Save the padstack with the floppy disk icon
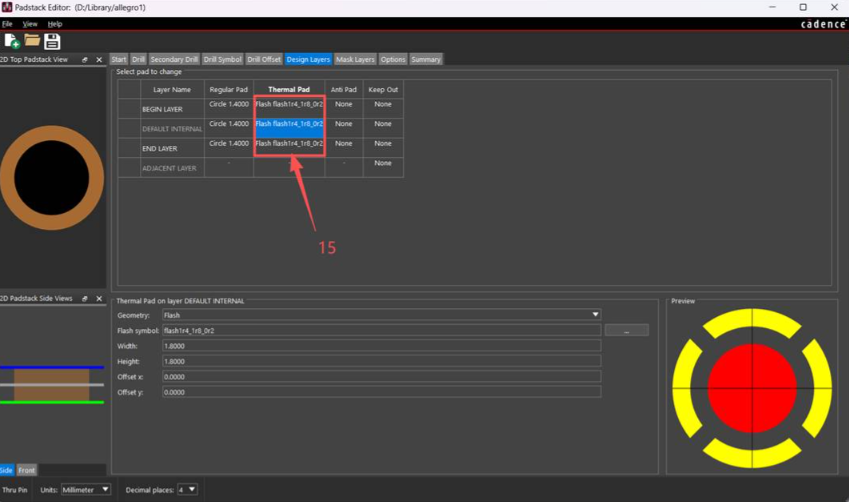Viewport: 849px width, 502px height. (x=52, y=41)
